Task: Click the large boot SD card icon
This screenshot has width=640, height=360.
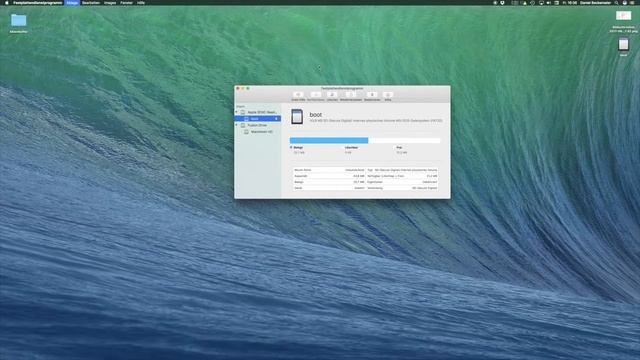Action: pyautogui.click(x=297, y=117)
